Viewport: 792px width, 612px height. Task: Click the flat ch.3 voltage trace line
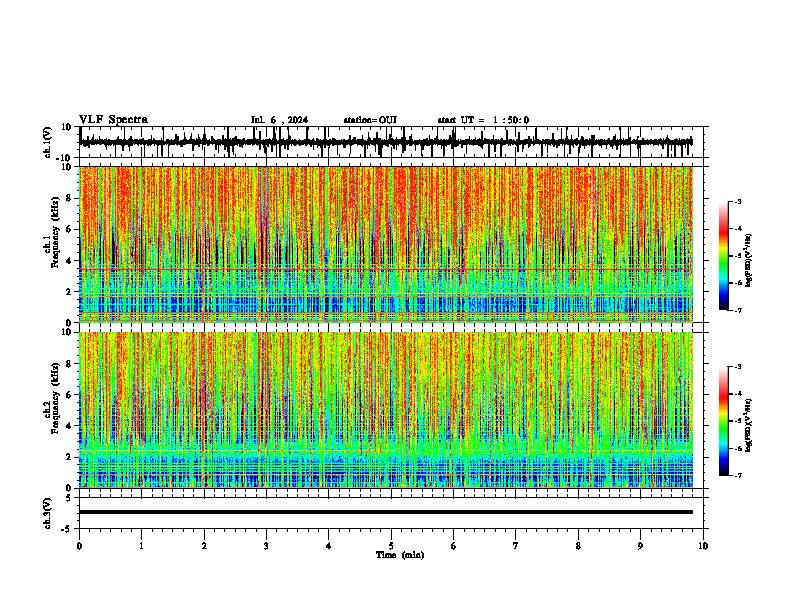pyautogui.click(x=386, y=512)
